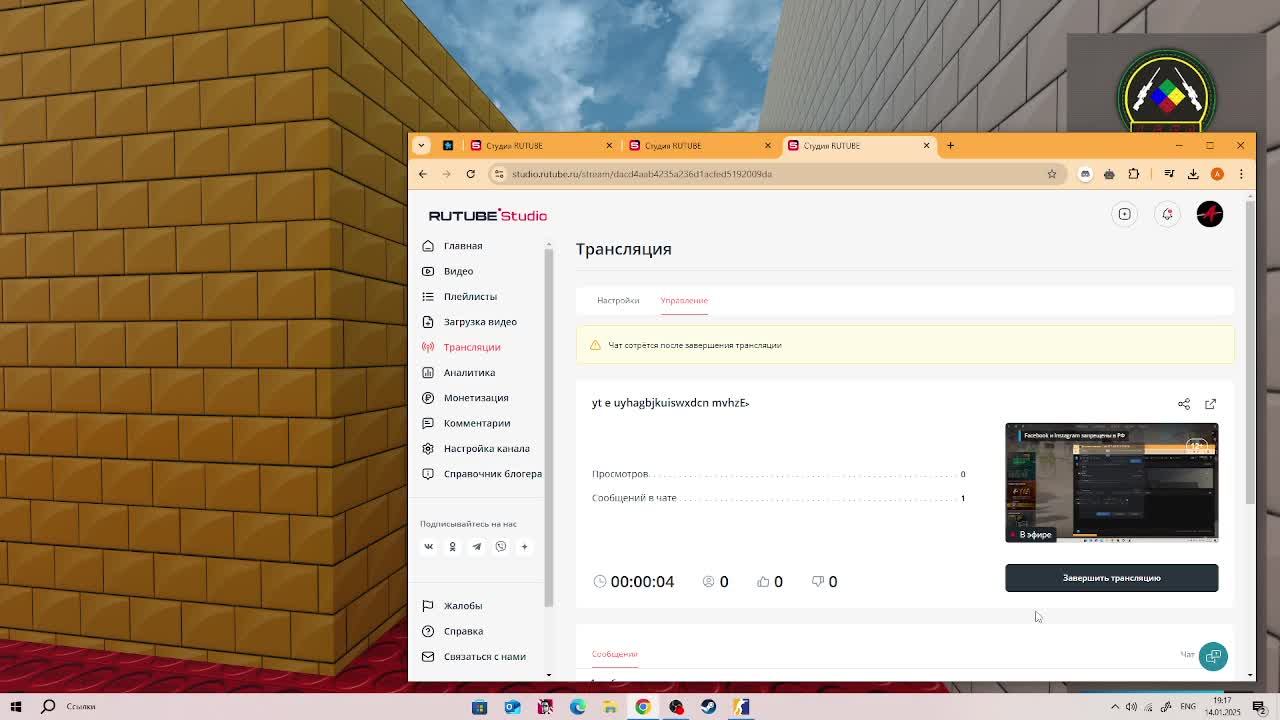This screenshot has width=1280, height=720.
Task: Open a new browser tab
Action: click(950, 145)
